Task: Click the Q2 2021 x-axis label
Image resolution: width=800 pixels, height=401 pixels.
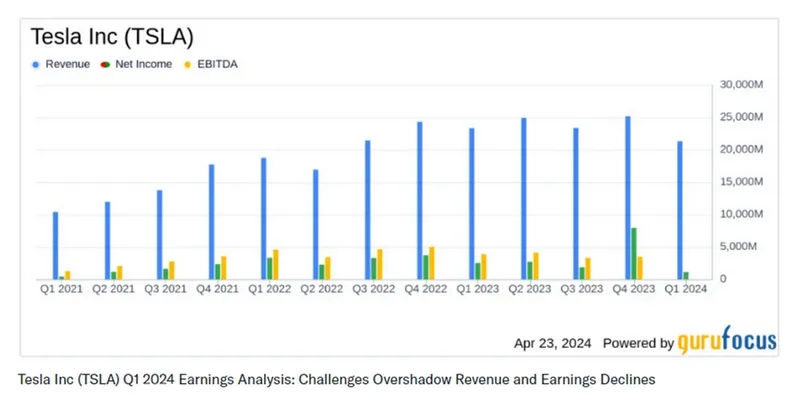Action: [x=113, y=290]
